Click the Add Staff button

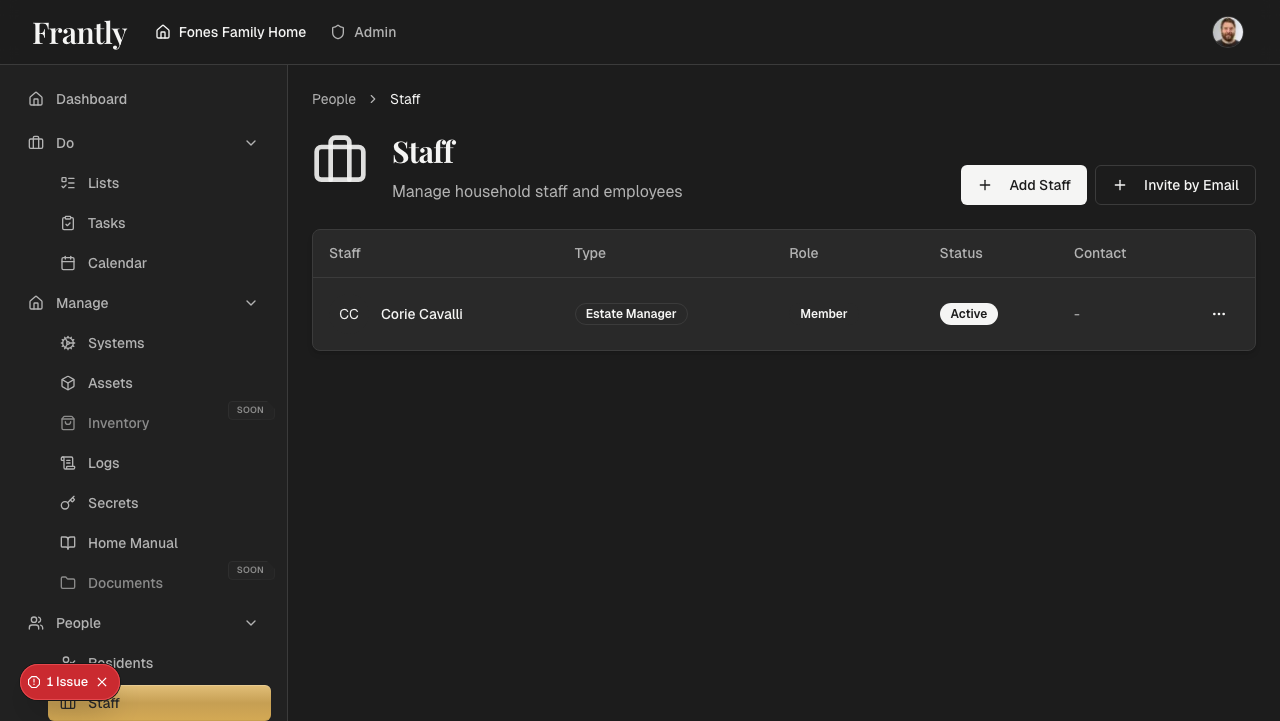1023,185
